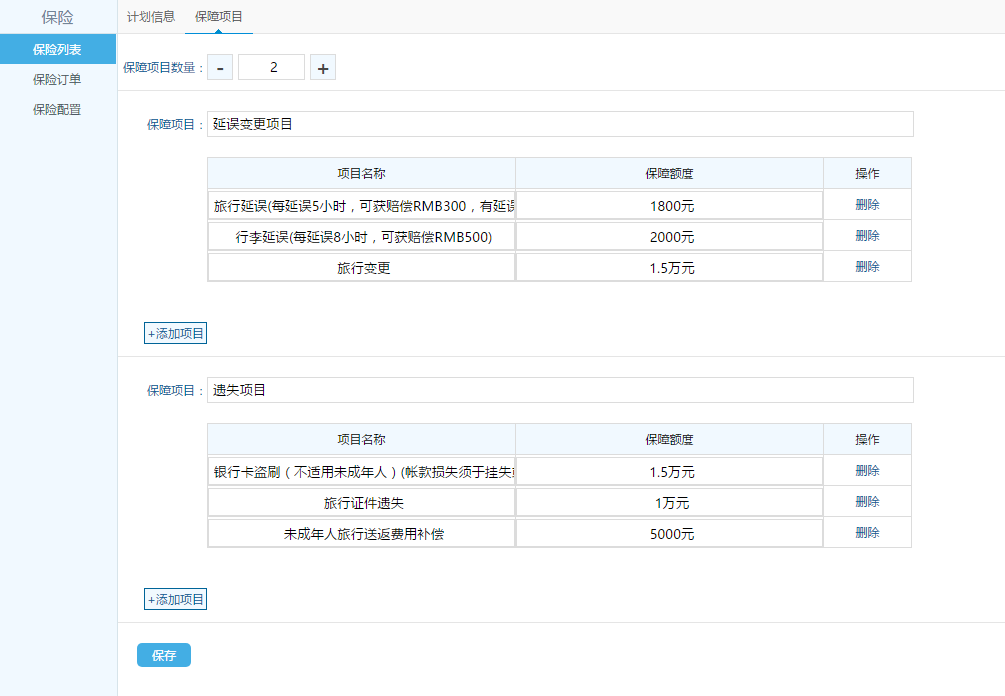Edit the 遗失项目 coverage name field
The image size is (1005, 696).
click(x=560, y=390)
